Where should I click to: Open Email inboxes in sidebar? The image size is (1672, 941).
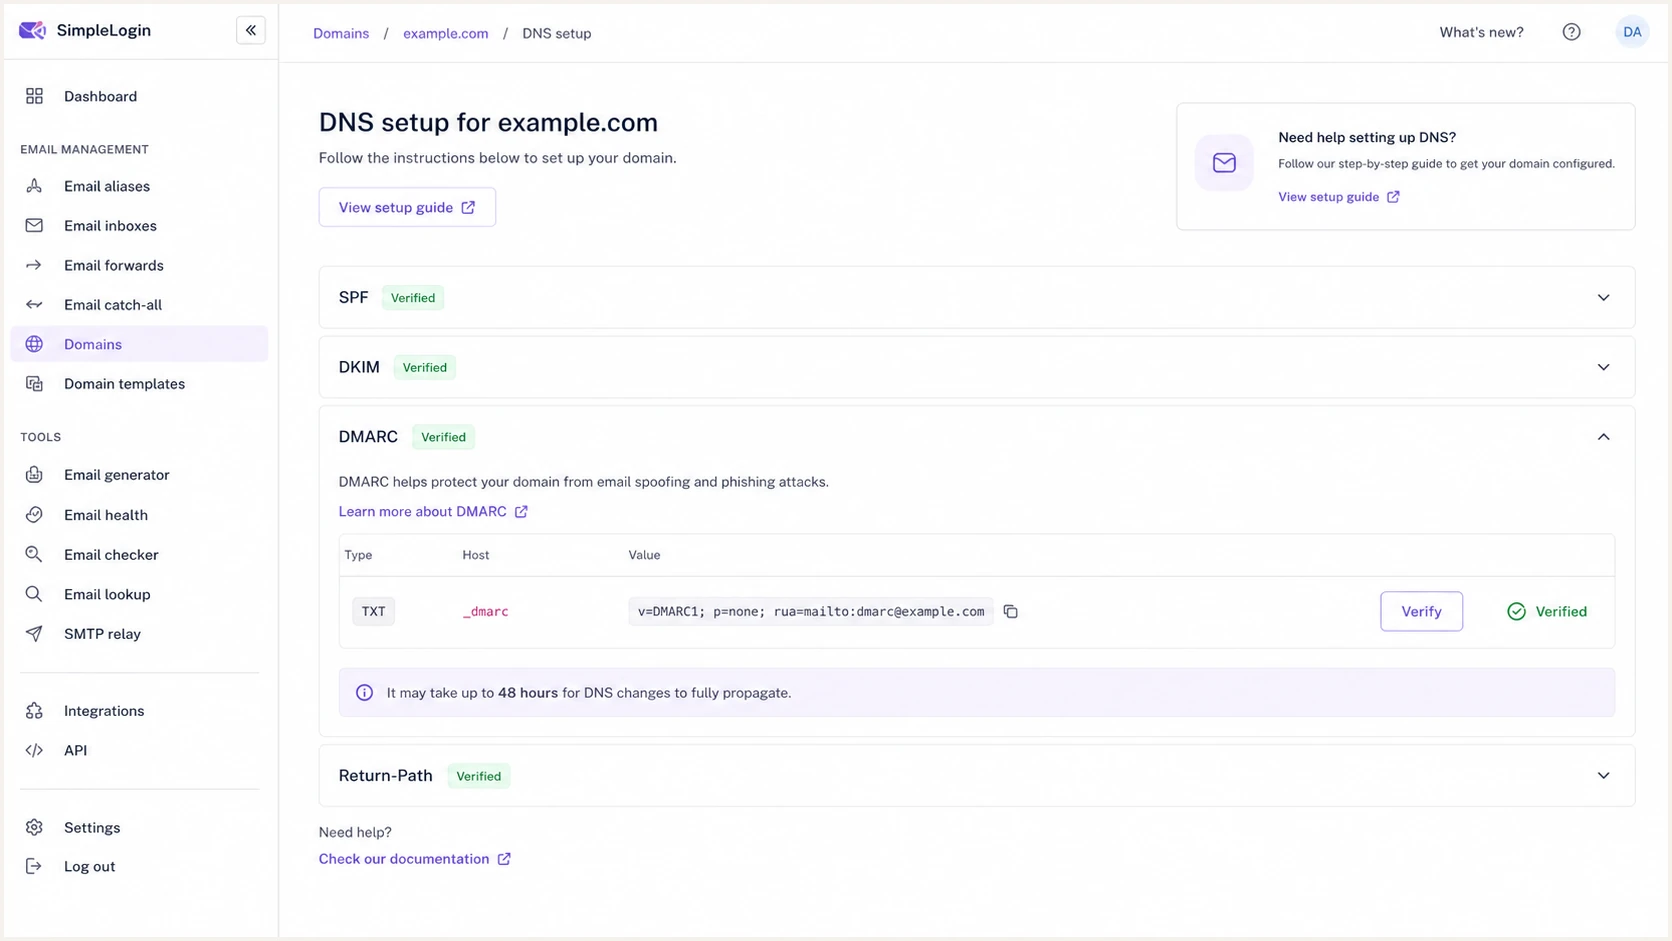point(139,226)
